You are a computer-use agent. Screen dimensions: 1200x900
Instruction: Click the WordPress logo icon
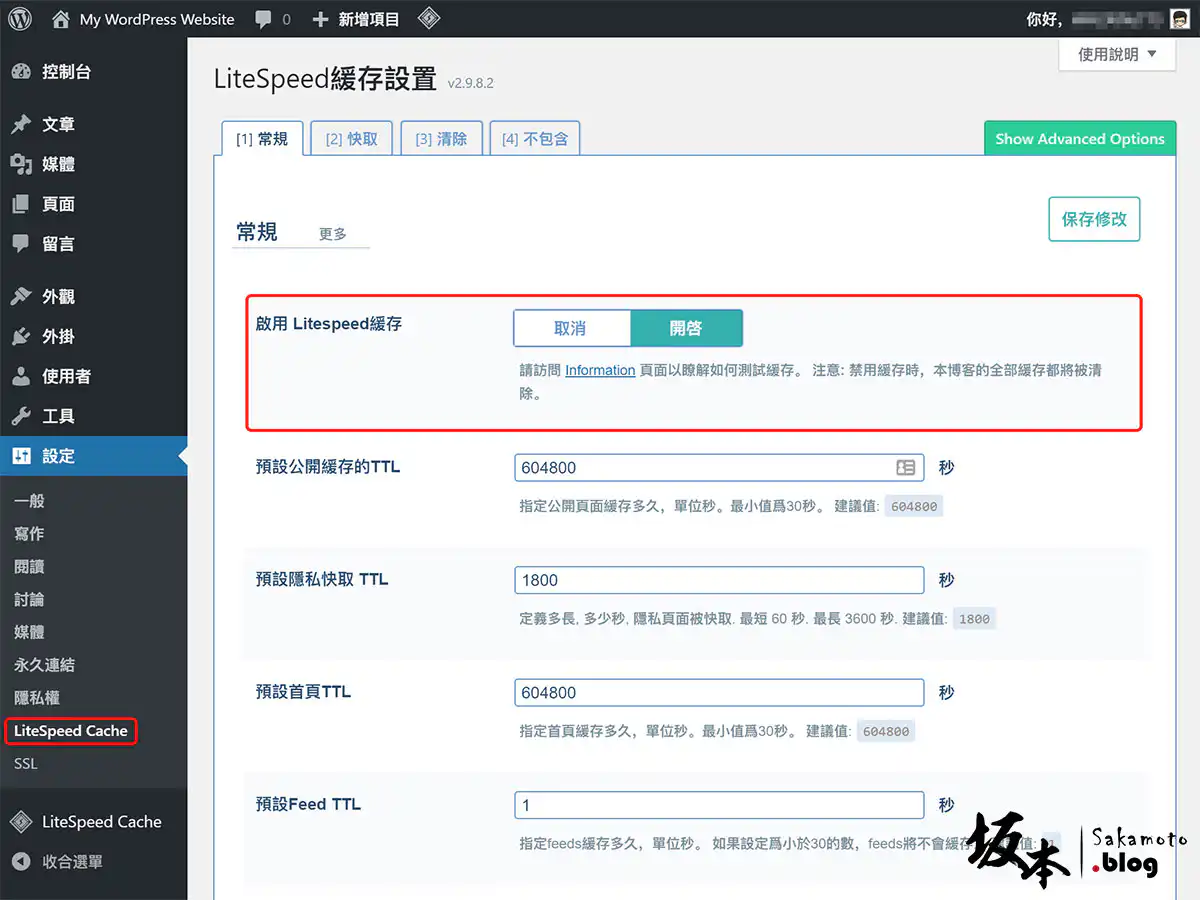click(x=20, y=19)
